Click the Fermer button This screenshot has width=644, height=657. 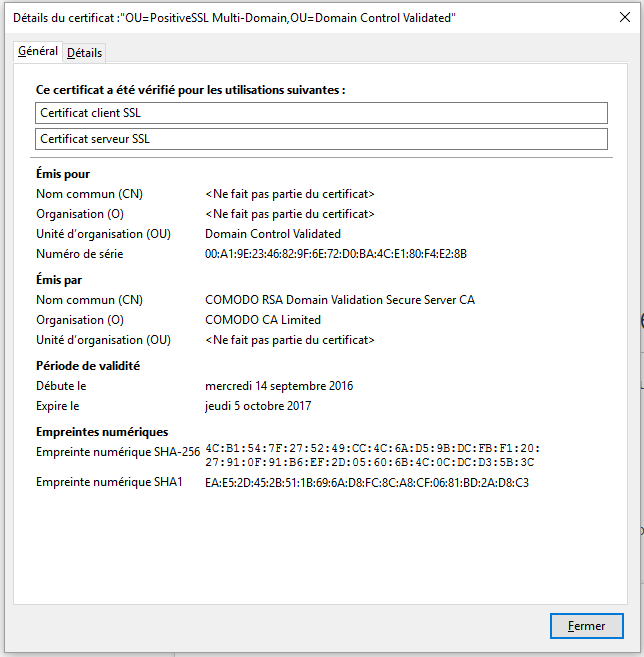(586, 626)
